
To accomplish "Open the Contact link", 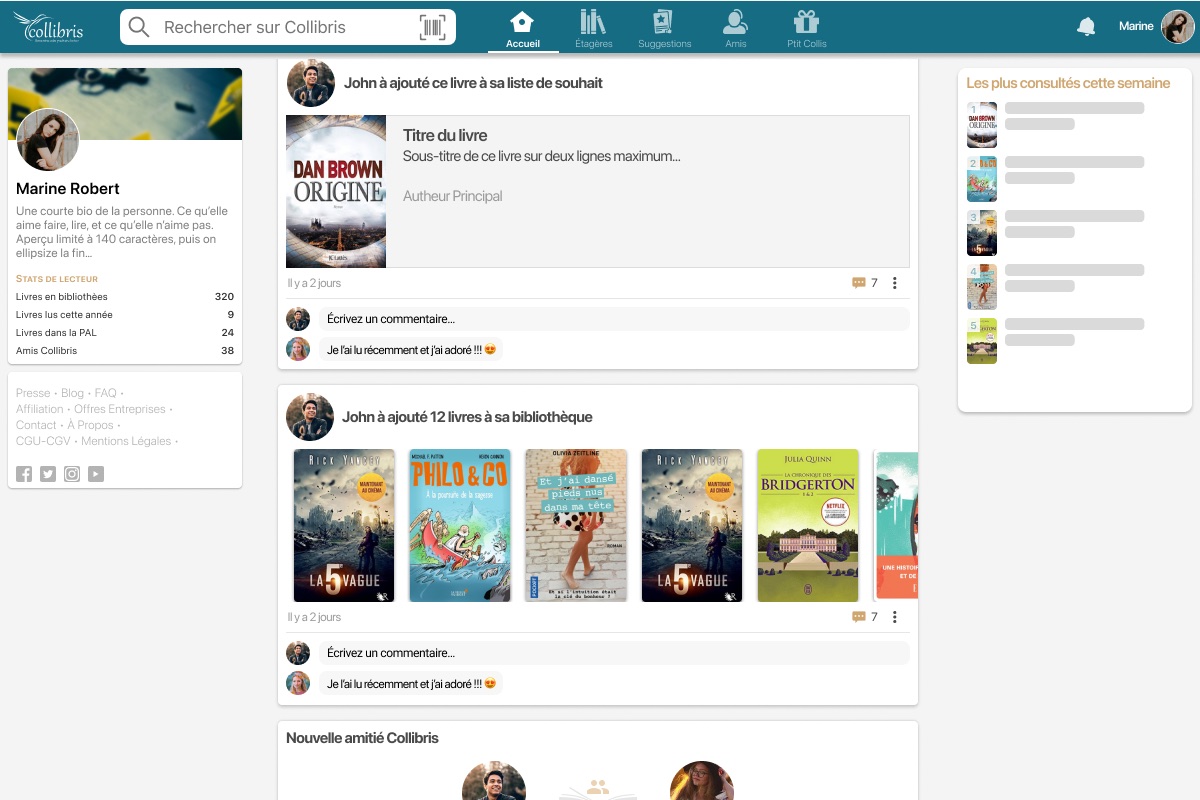I will pos(36,425).
